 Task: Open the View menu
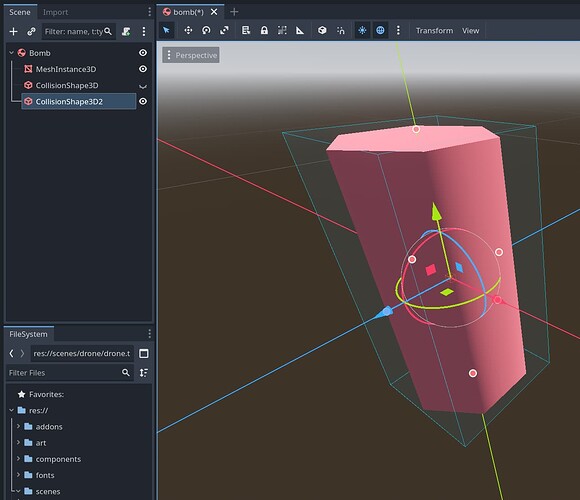pos(471,31)
